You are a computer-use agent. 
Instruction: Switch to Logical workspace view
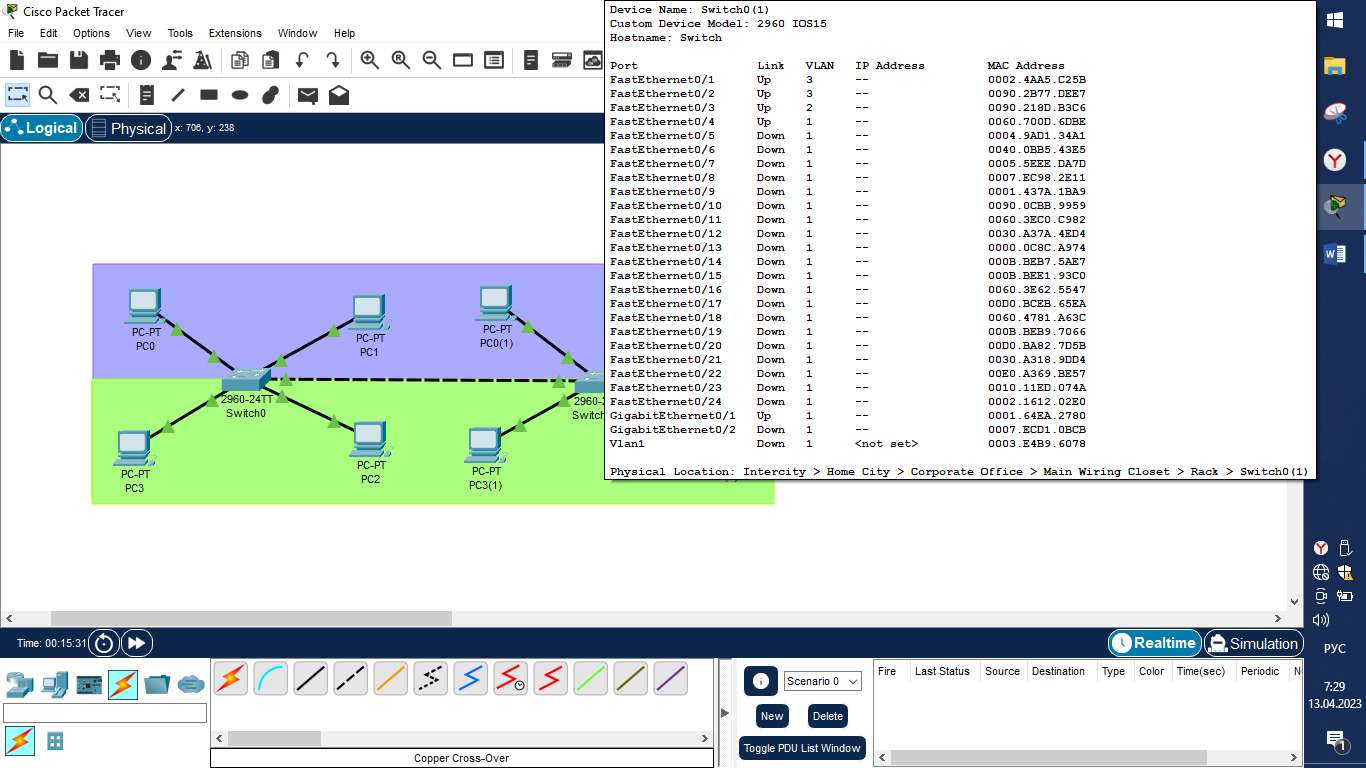pyautogui.click(x=42, y=128)
